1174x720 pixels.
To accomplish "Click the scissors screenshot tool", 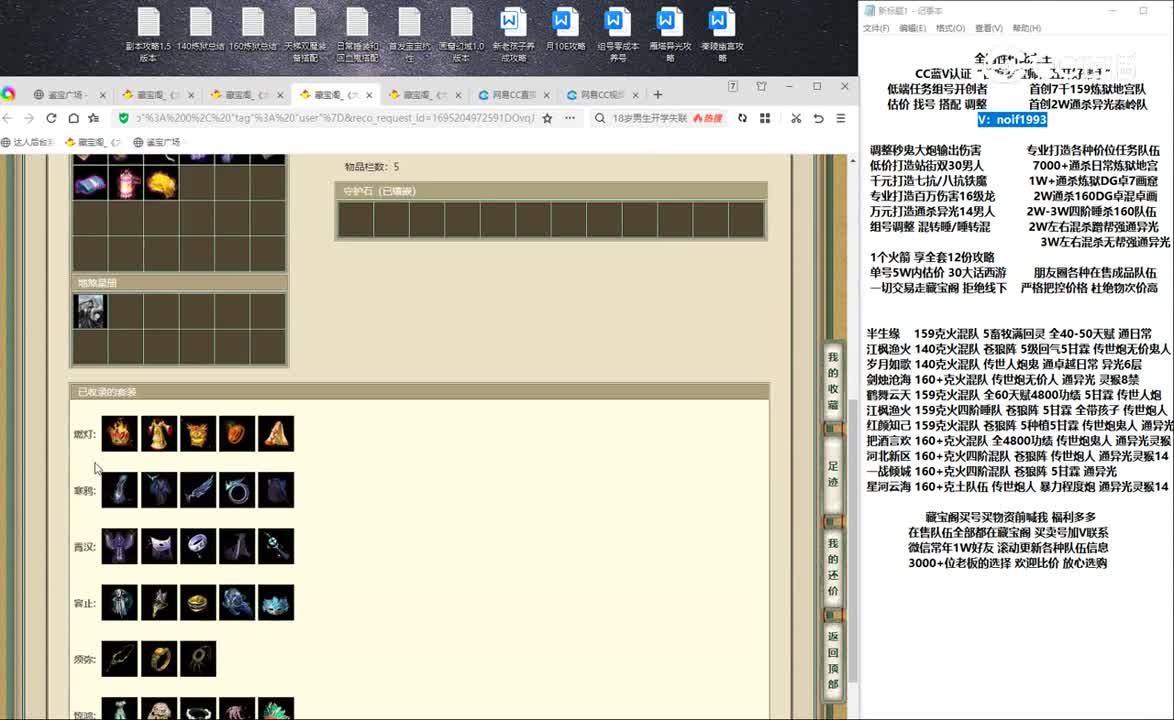I will tap(796, 118).
